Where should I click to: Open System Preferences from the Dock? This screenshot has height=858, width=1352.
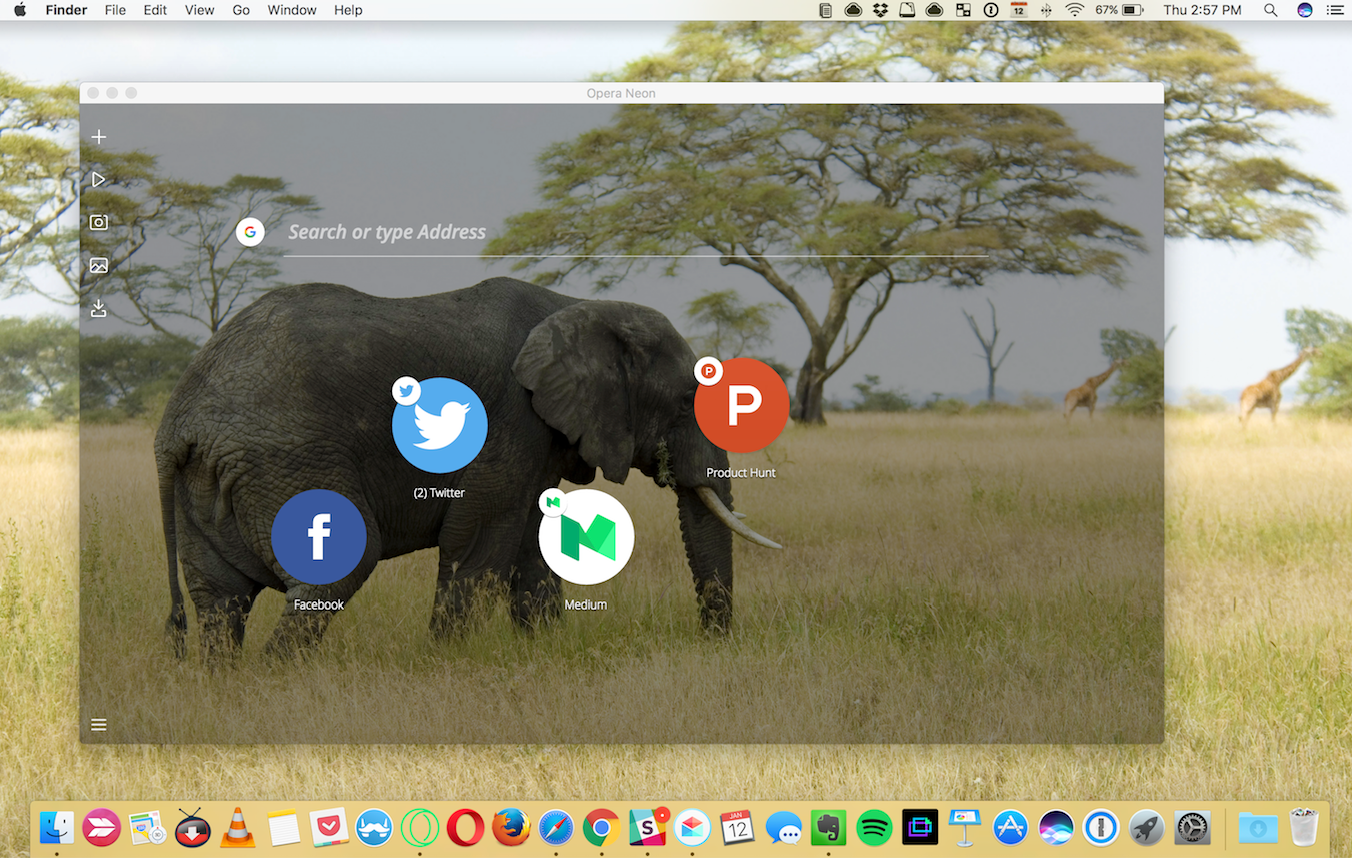(x=1192, y=827)
